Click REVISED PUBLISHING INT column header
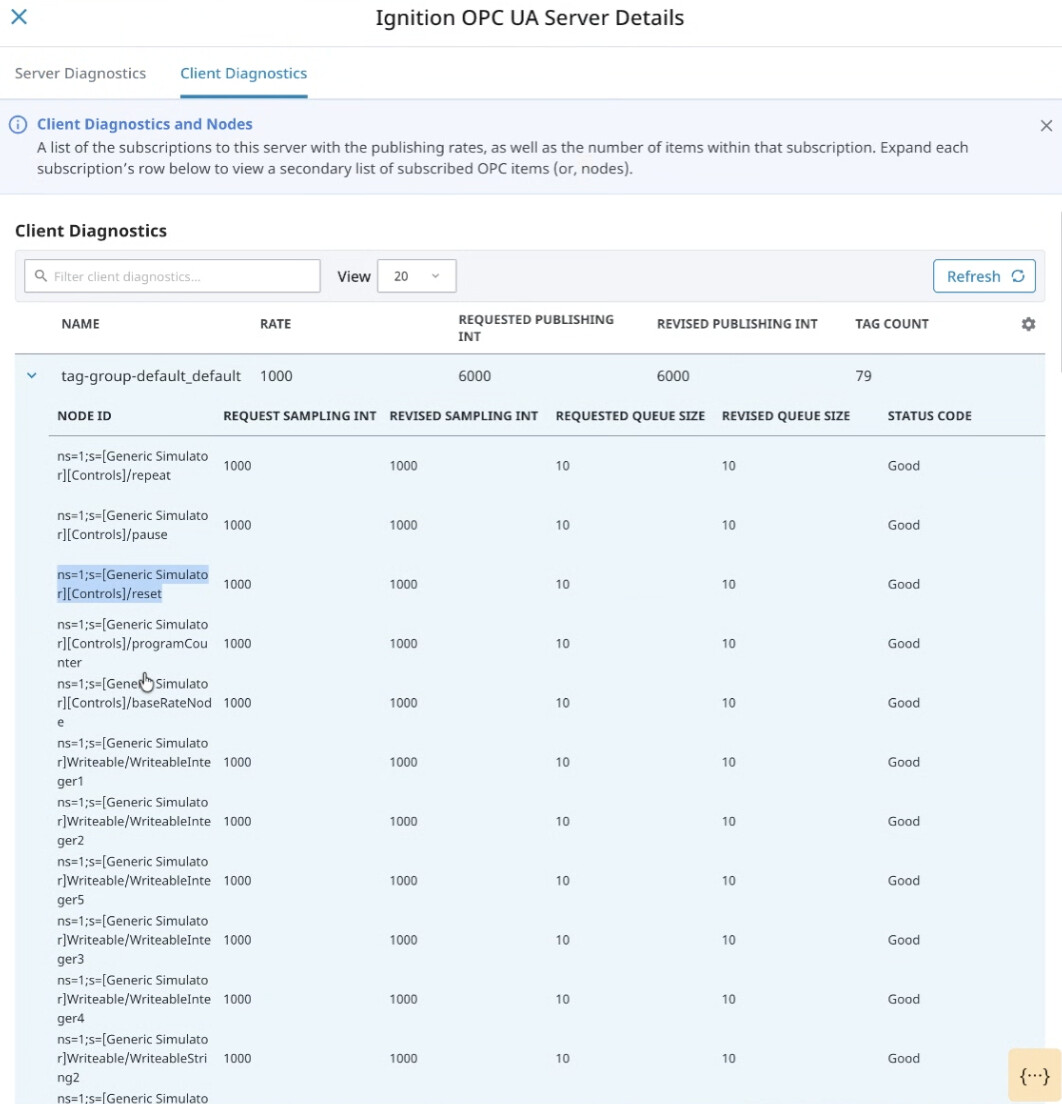 [737, 324]
